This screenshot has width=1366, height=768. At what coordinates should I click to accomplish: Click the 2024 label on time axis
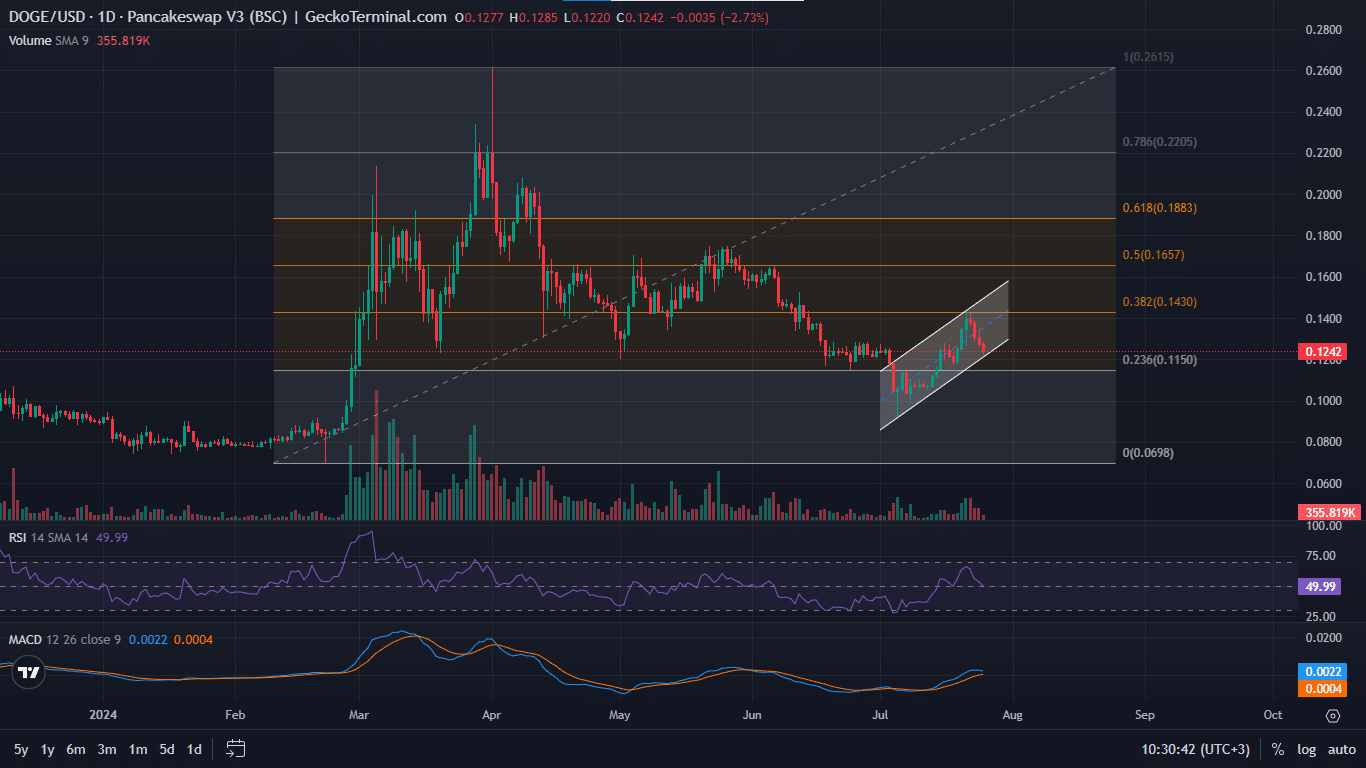(x=103, y=715)
